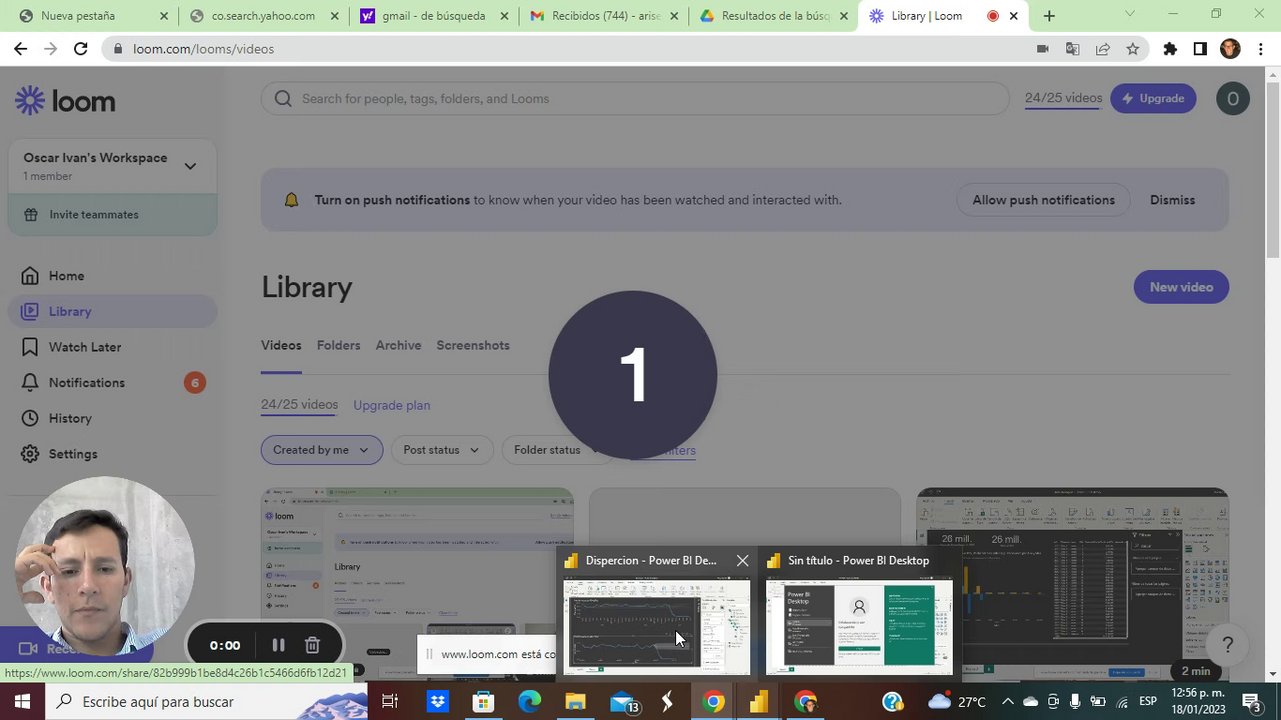Select the Nueva pestaña browser tab
This screenshot has width=1281, height=720.
click(92, 16)
